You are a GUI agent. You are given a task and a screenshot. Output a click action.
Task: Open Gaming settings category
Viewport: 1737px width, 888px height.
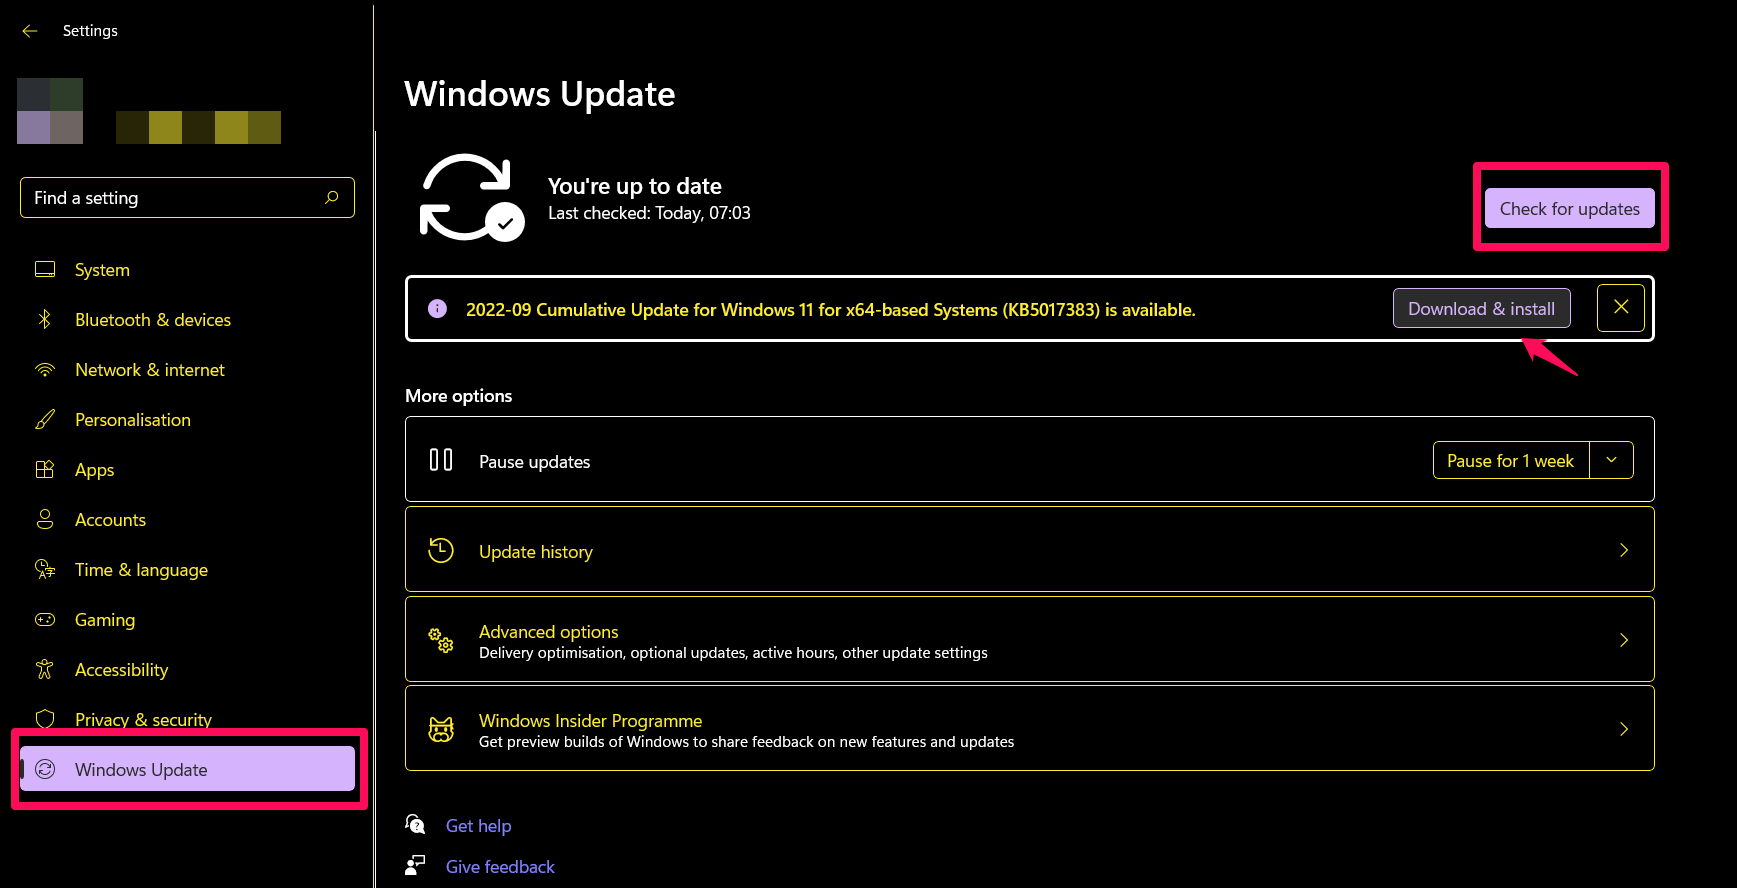click(187, 620)
